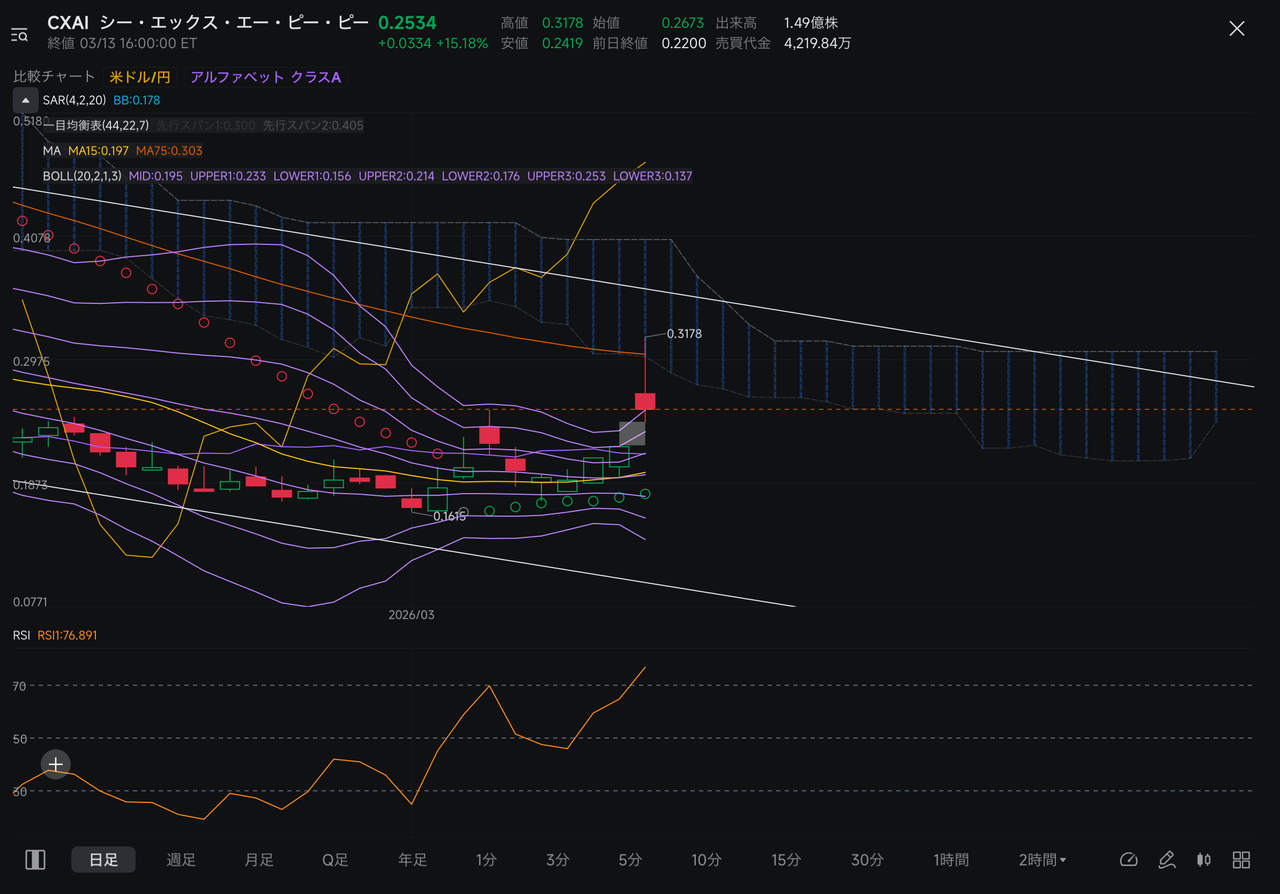1280x894 pixels.
Task: Open the speed gauge icon in bottom toolbar
Action: (x=1129, y=860)
